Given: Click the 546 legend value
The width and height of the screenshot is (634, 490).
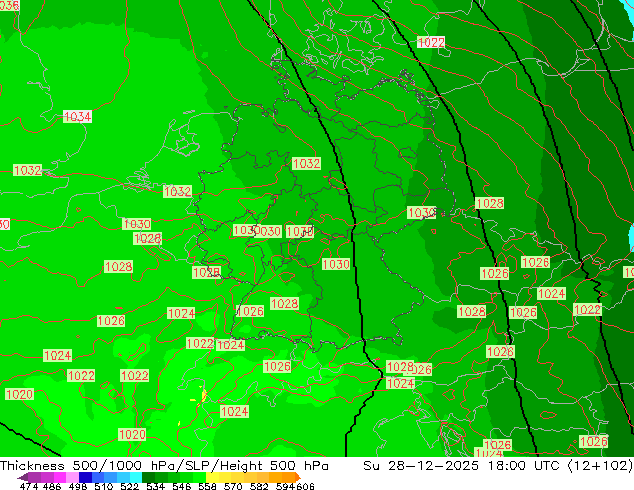Looking at the screenshot, I should 182,486.
